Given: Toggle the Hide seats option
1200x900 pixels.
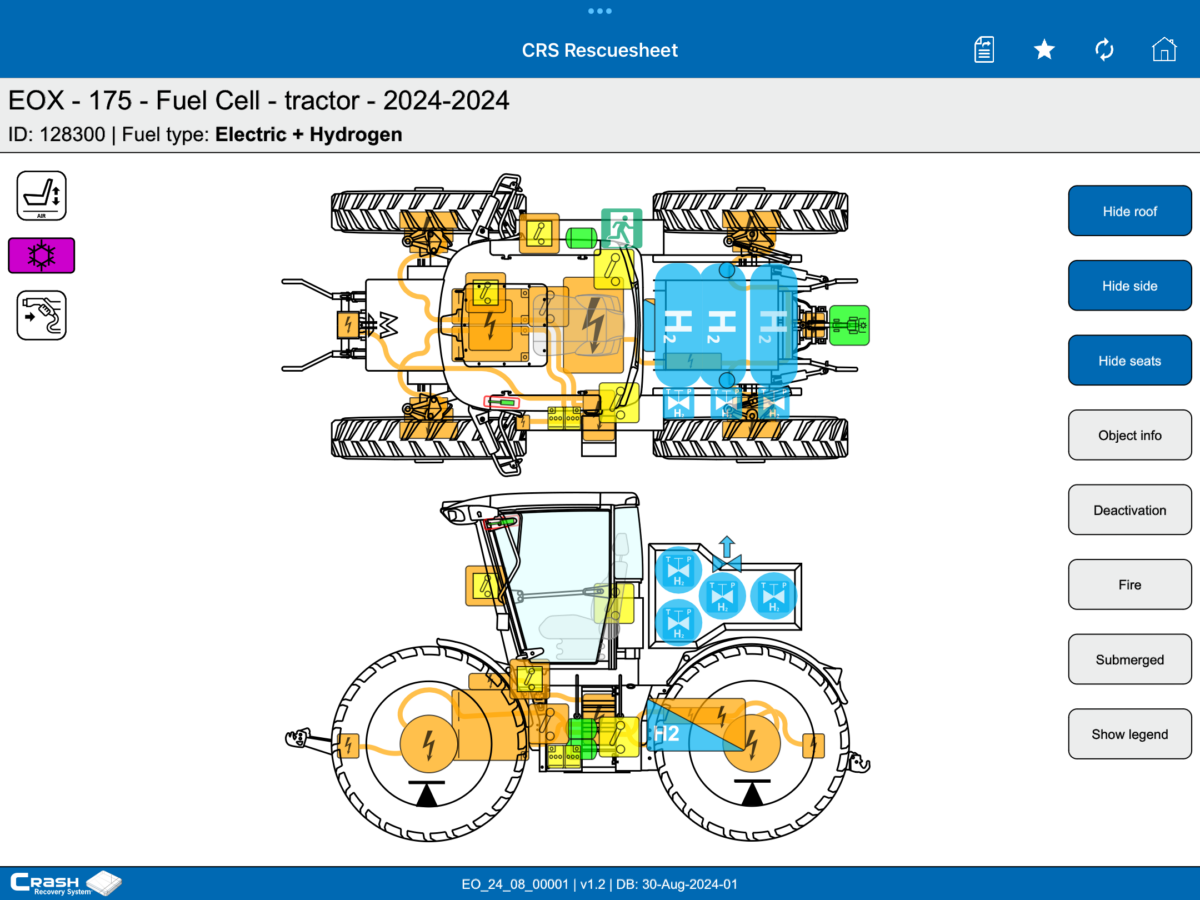Looking at the screenshot, I should (x=1130, y=361).
